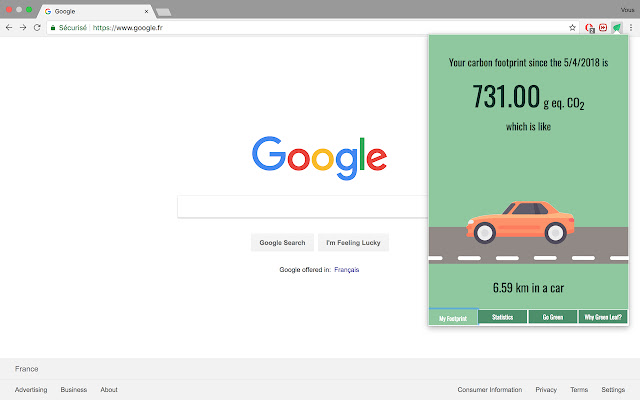Click the green padlock security icon

pyautogui.click(x=53, y=28)
